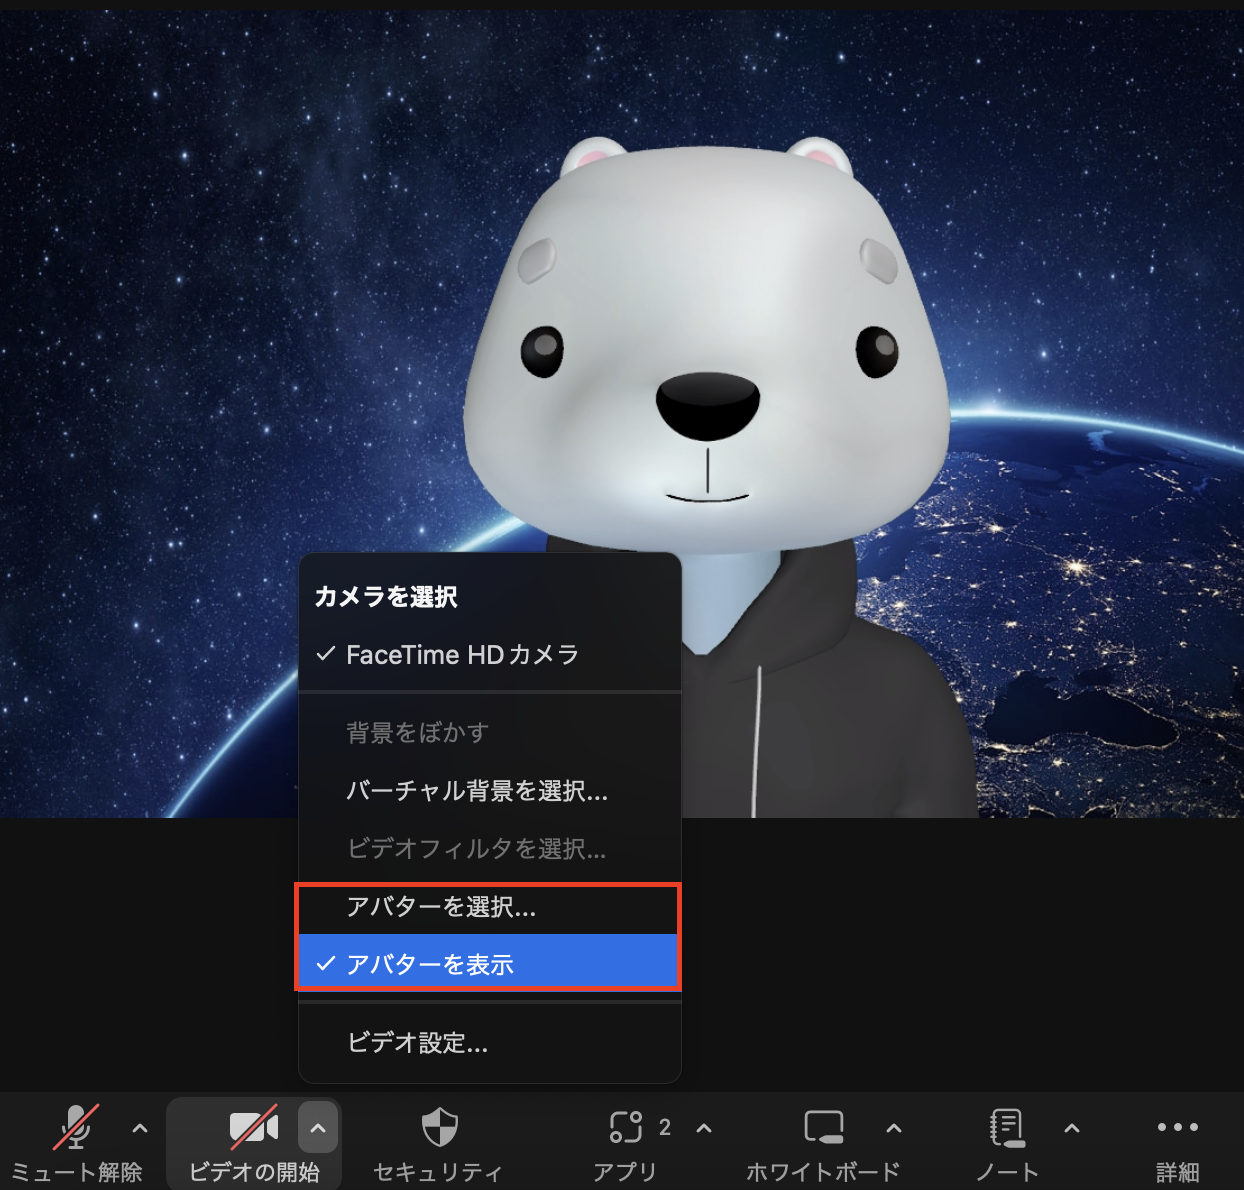Choose アバターを選択... from the menu

point(490,907)
